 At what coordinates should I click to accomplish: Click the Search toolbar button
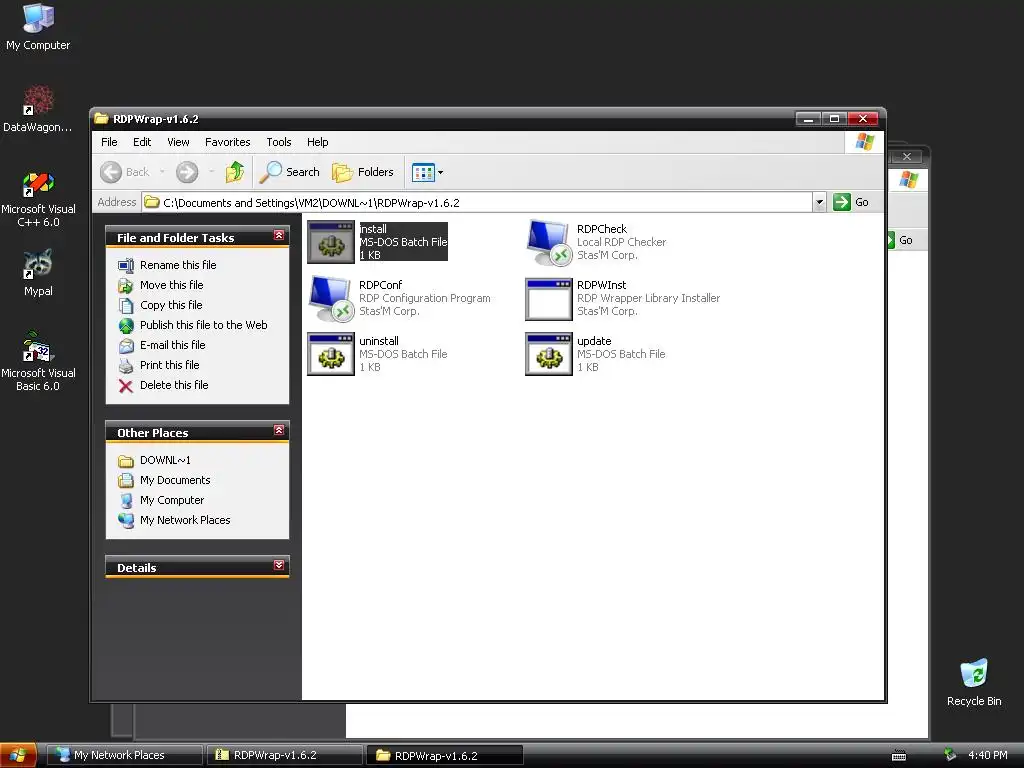[289, 172]
